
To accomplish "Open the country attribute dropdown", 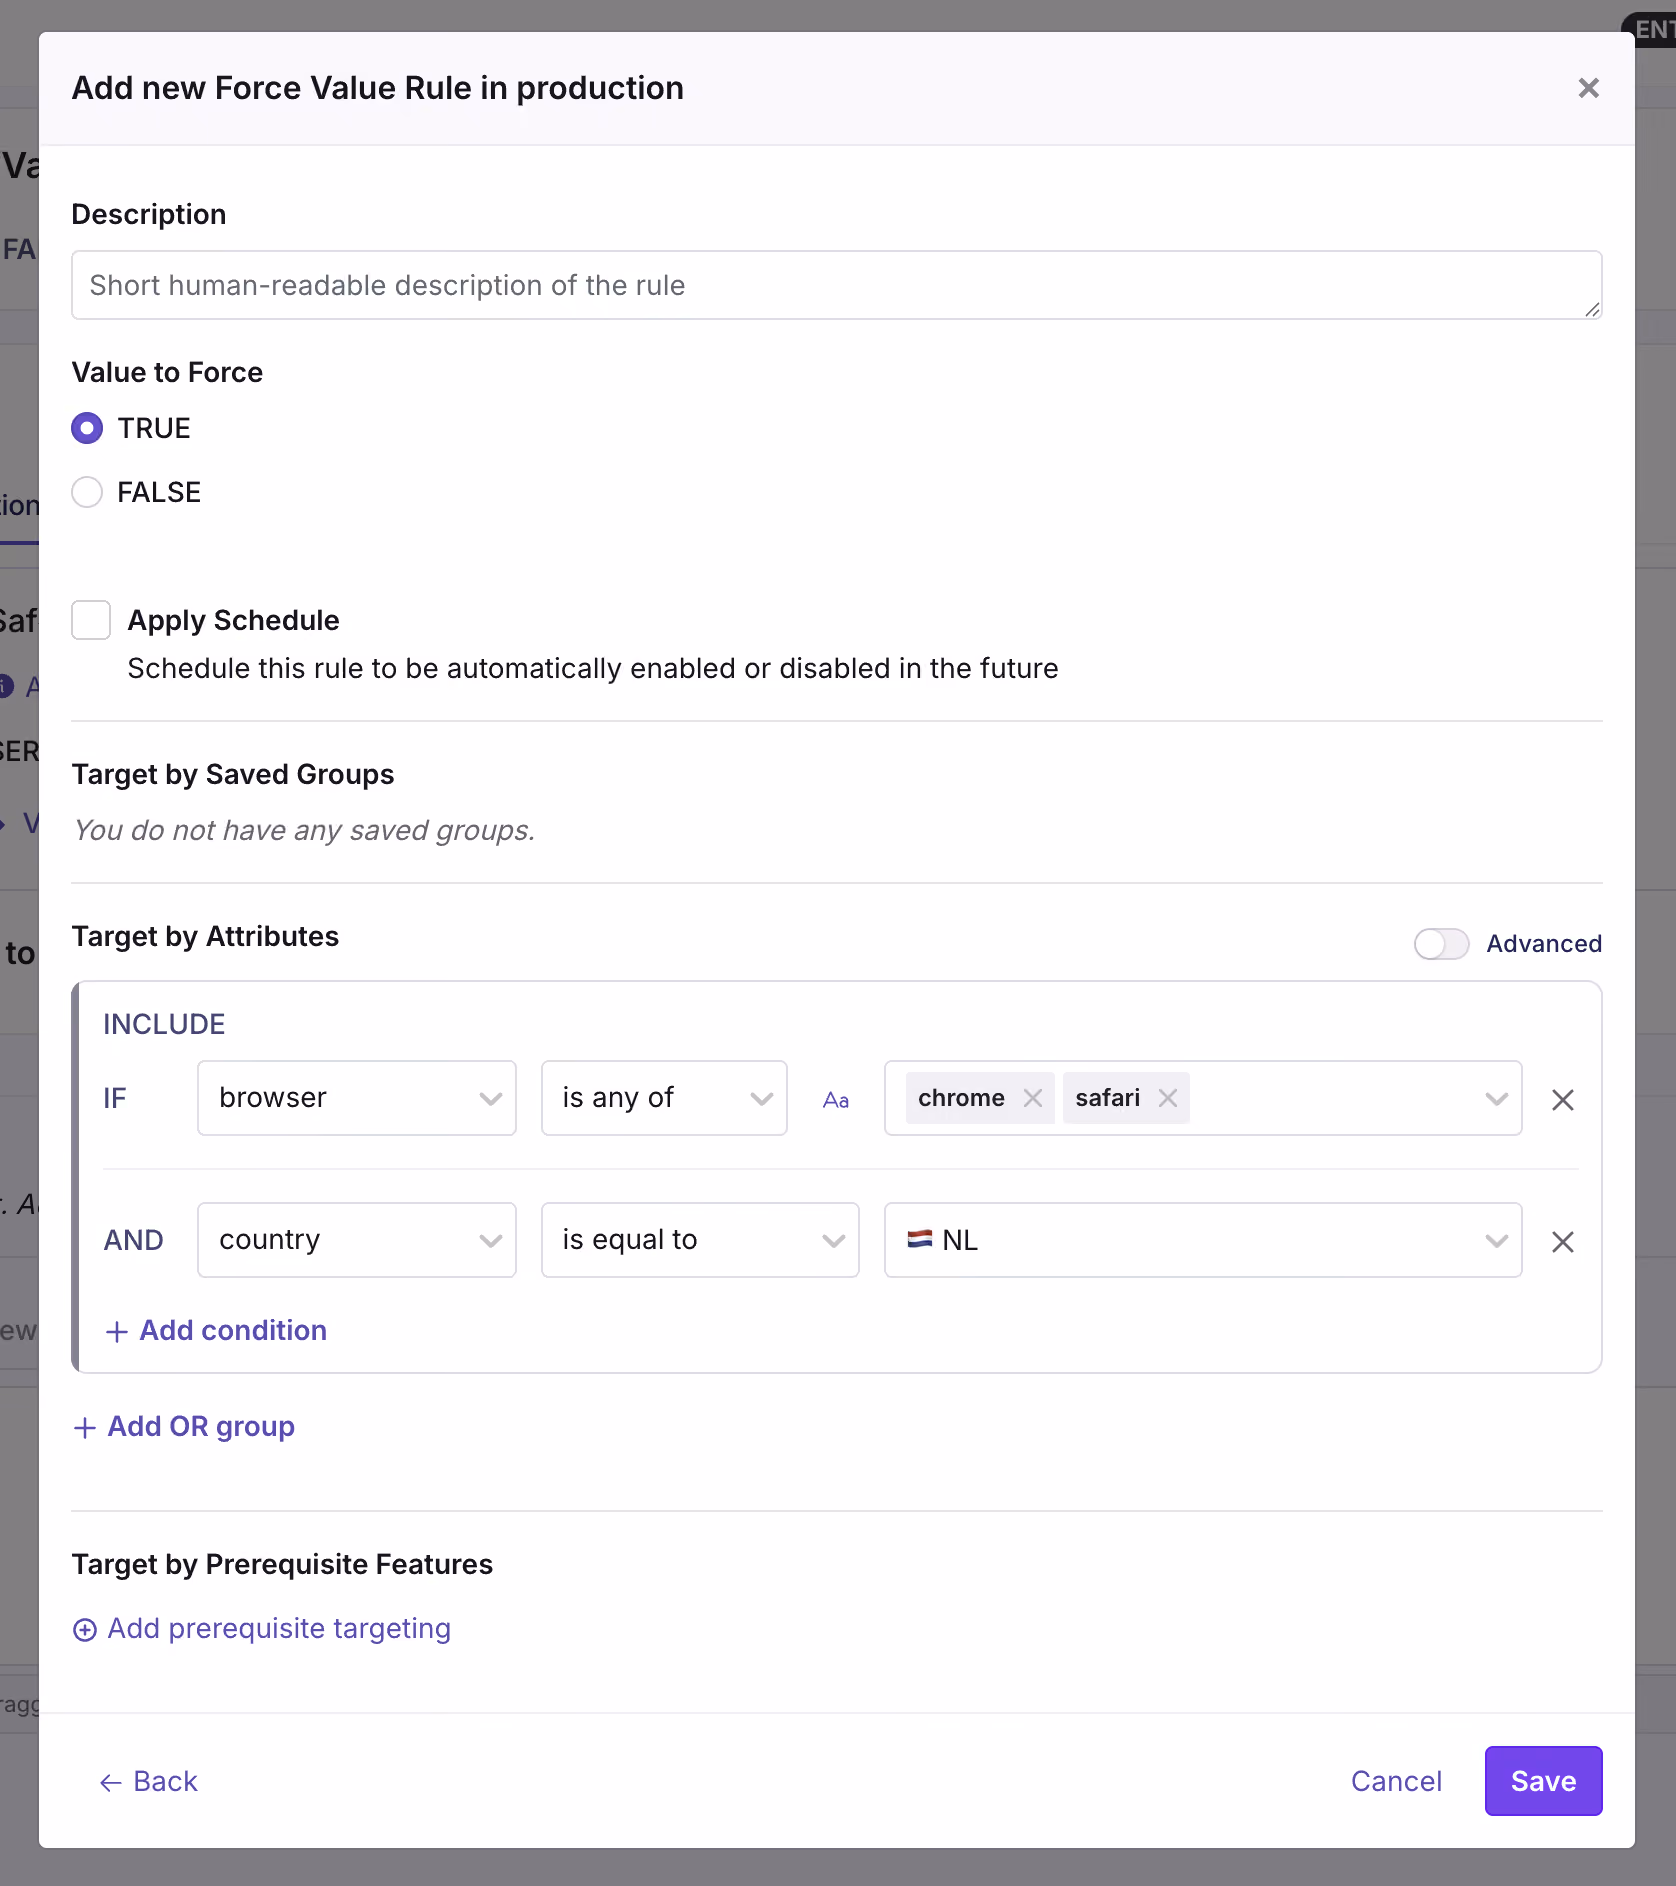I will [357, 1240].
